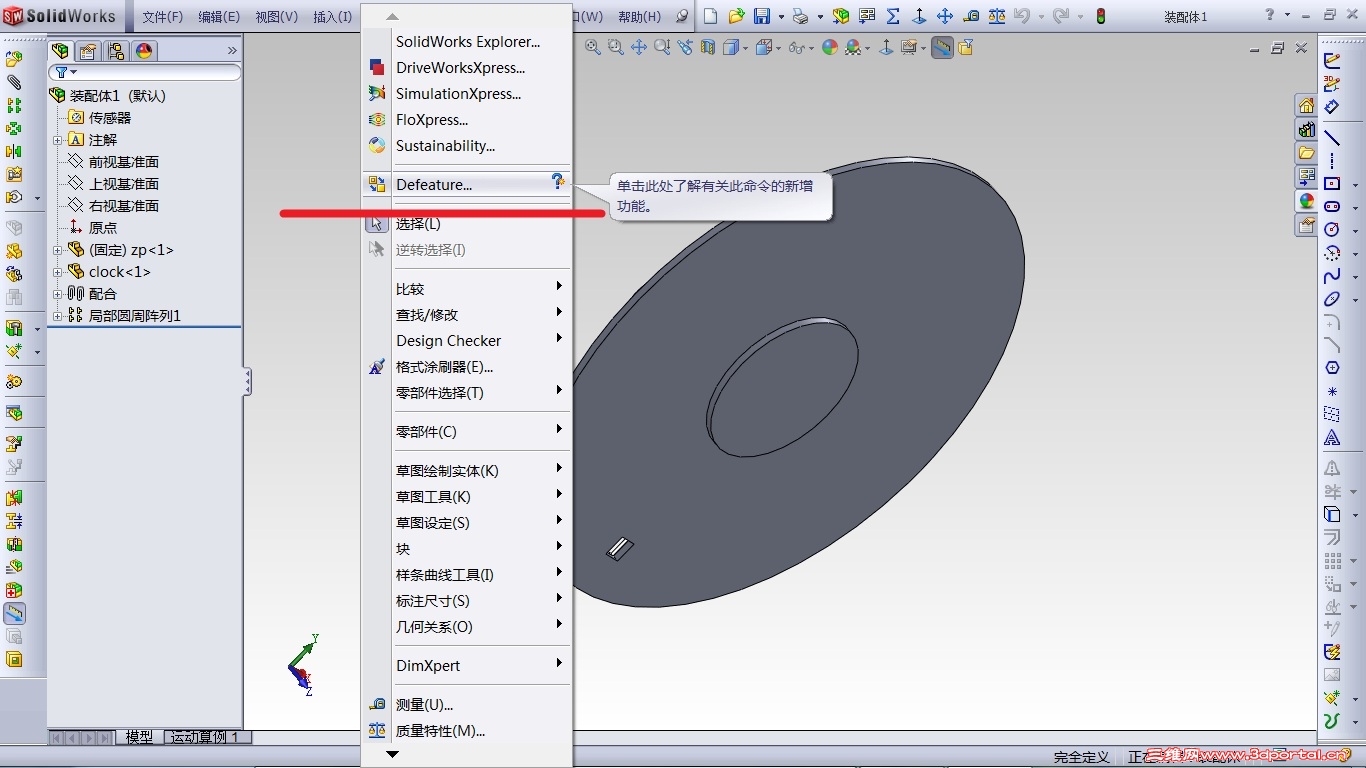
Task: Select the 3D Sketch icon
Action: 1332,84
